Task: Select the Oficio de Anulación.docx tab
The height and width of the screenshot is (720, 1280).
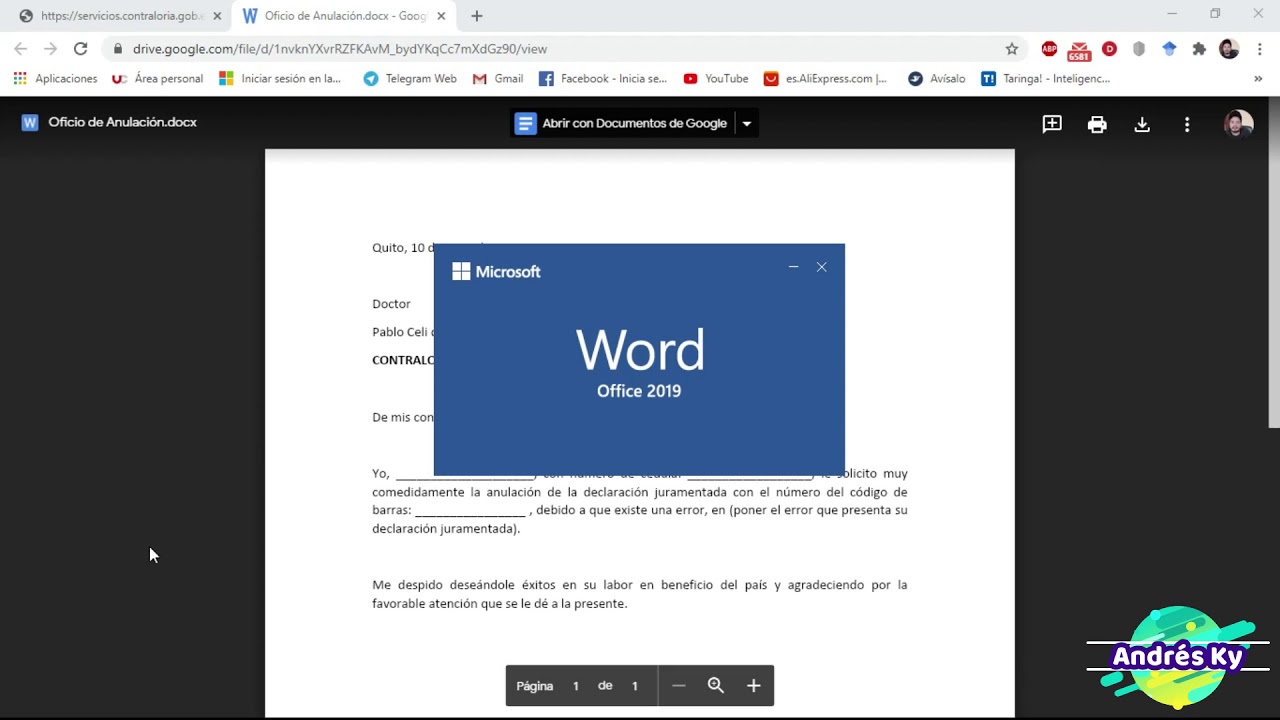Action: coord(343,16)
